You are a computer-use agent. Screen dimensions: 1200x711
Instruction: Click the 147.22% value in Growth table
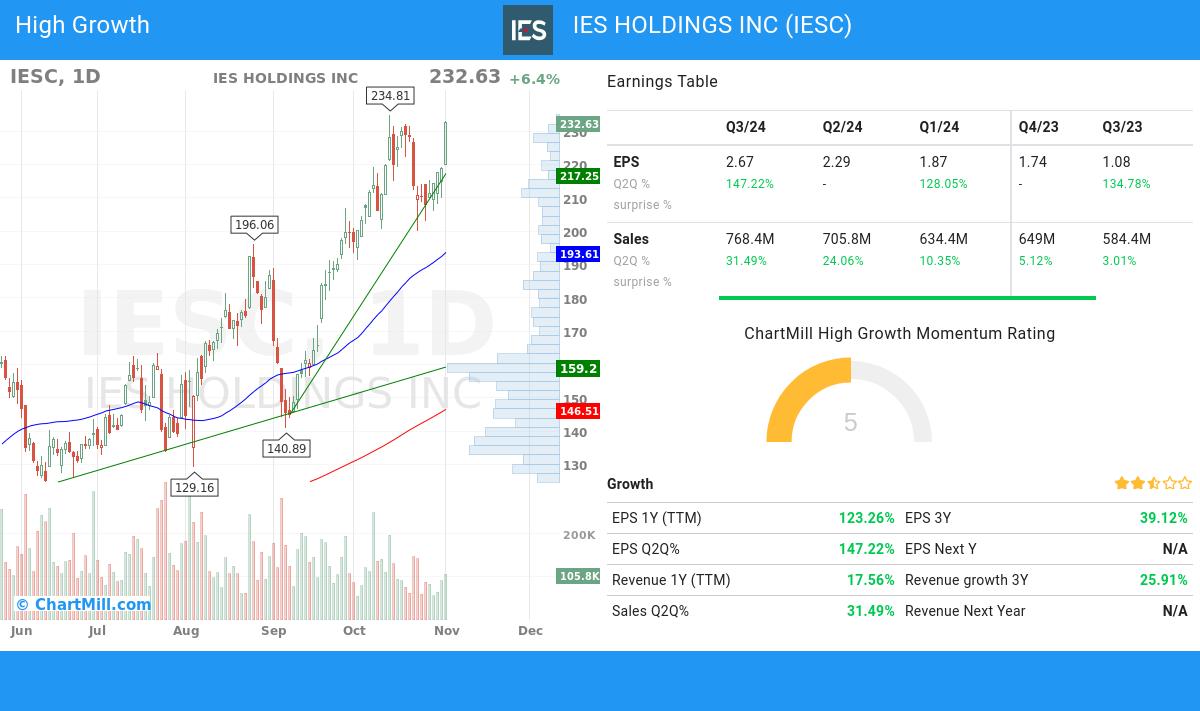867,549
